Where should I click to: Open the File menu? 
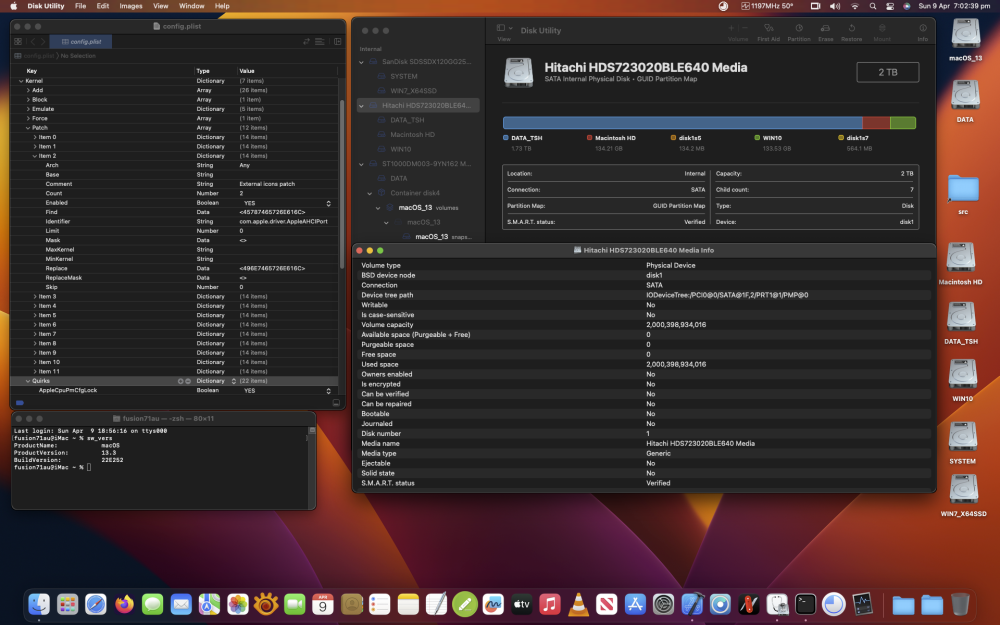pyautogui.click(x=80, y=6)
